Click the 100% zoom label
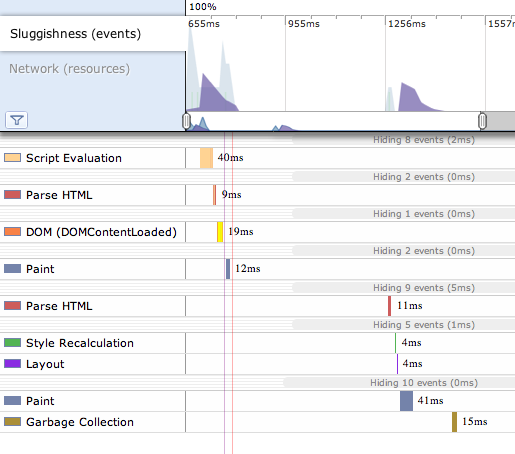 [x=203, y=7]
